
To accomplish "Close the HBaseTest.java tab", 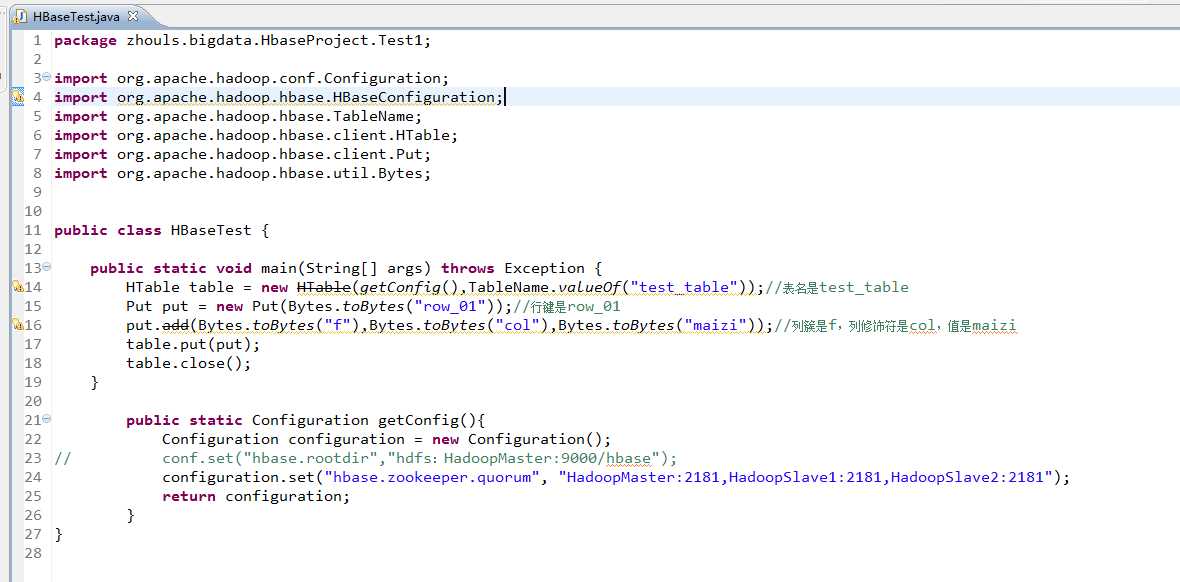I will click(x=133, y=15).
